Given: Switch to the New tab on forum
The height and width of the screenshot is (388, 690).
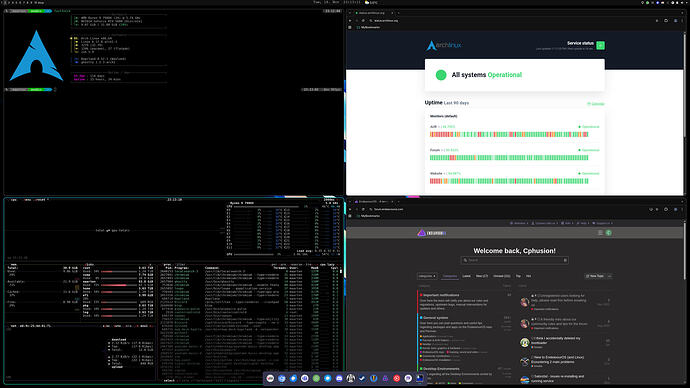Looking at the screenshot, I should point(482,276).
